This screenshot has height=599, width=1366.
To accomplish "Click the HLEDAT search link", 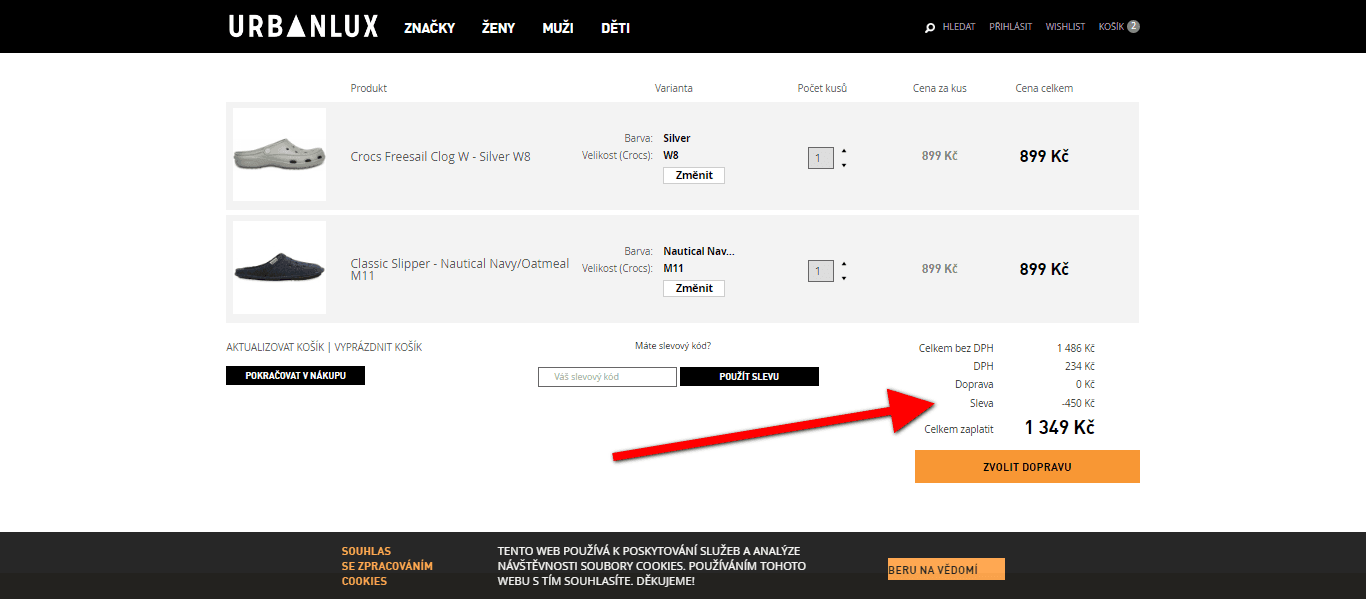I will 959,27.
